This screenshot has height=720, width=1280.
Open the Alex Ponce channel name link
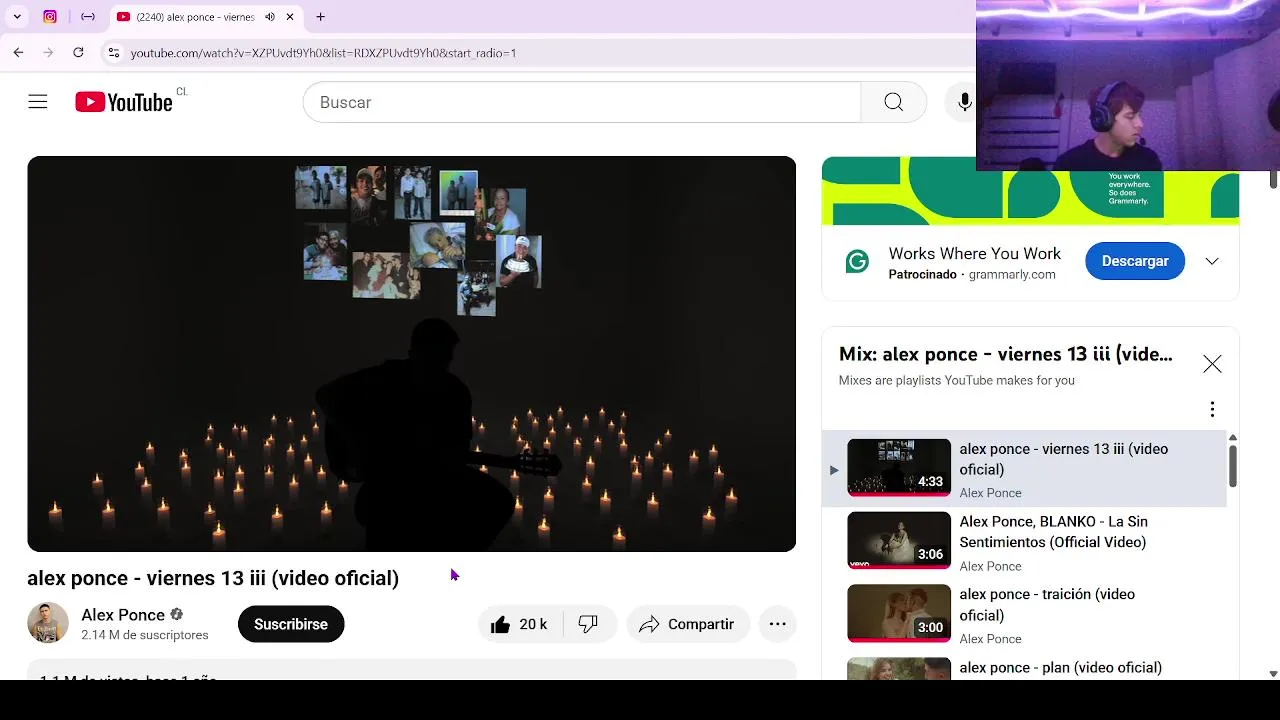point(123,615)
